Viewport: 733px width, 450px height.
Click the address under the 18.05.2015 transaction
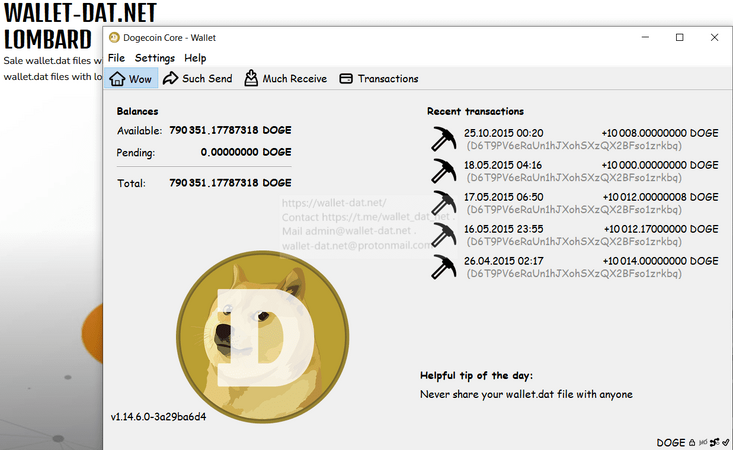[x=574, y=178]
